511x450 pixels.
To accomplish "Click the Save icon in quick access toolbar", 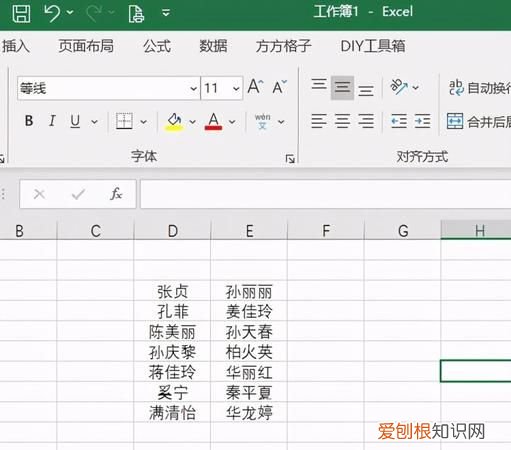I will coord(21,13).
